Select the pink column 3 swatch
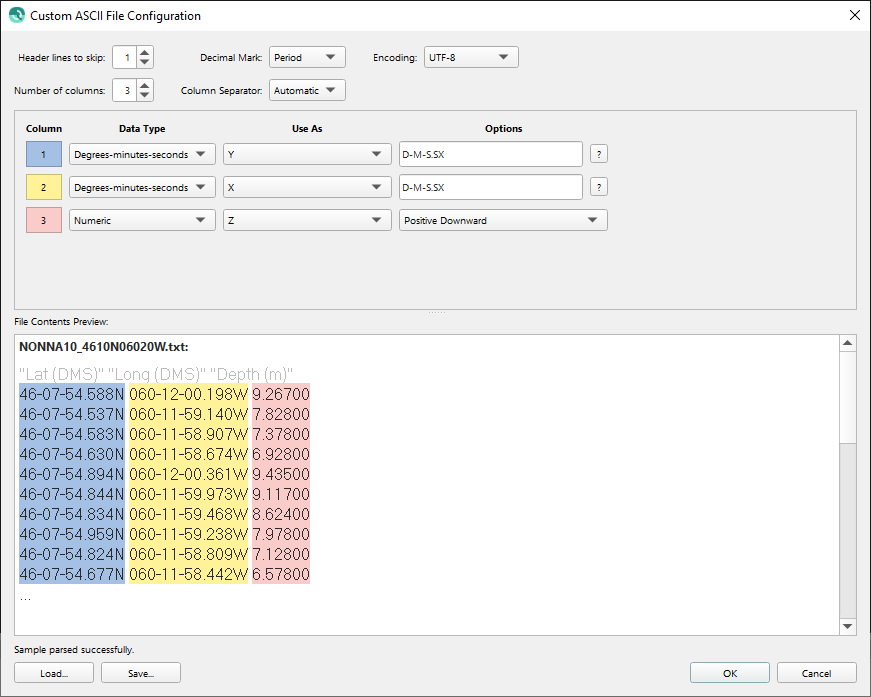Viewport: 871px width, 697px height. (44, 220)
